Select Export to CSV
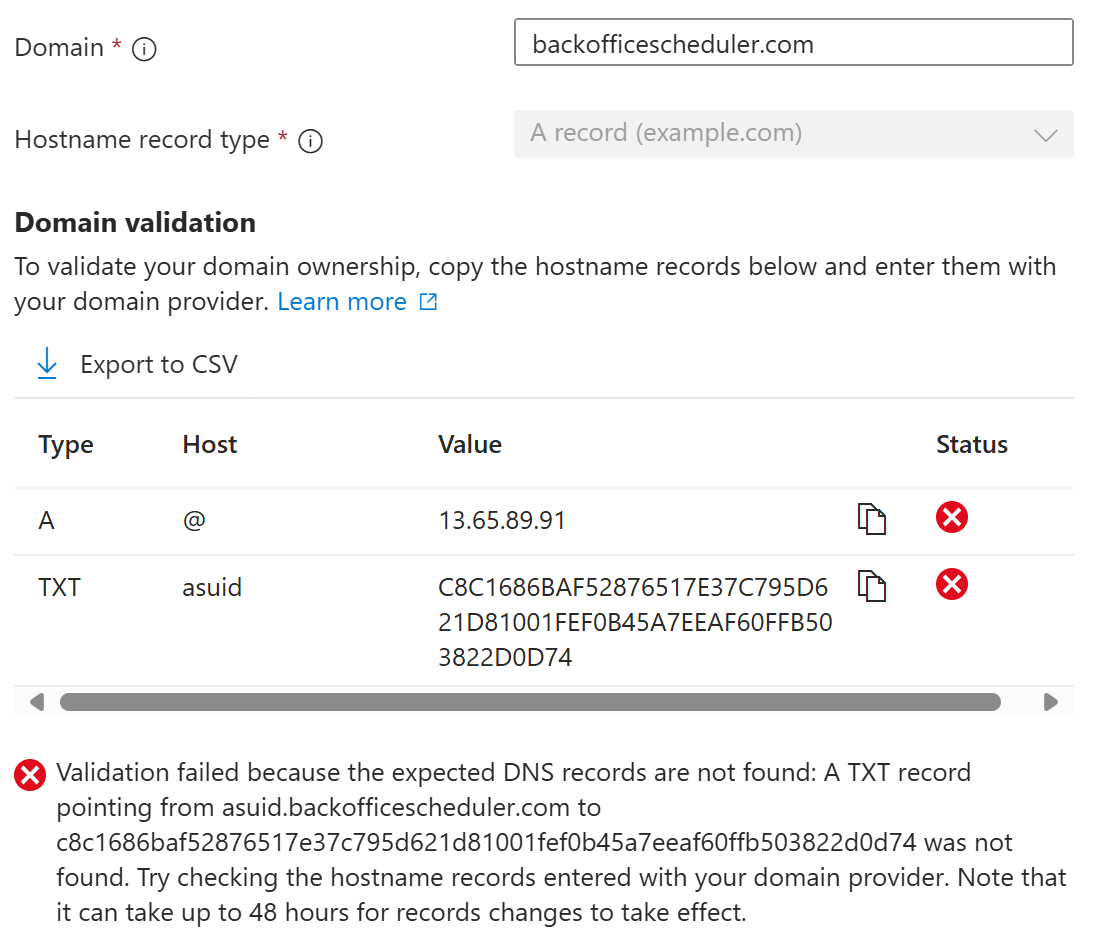 158,364
